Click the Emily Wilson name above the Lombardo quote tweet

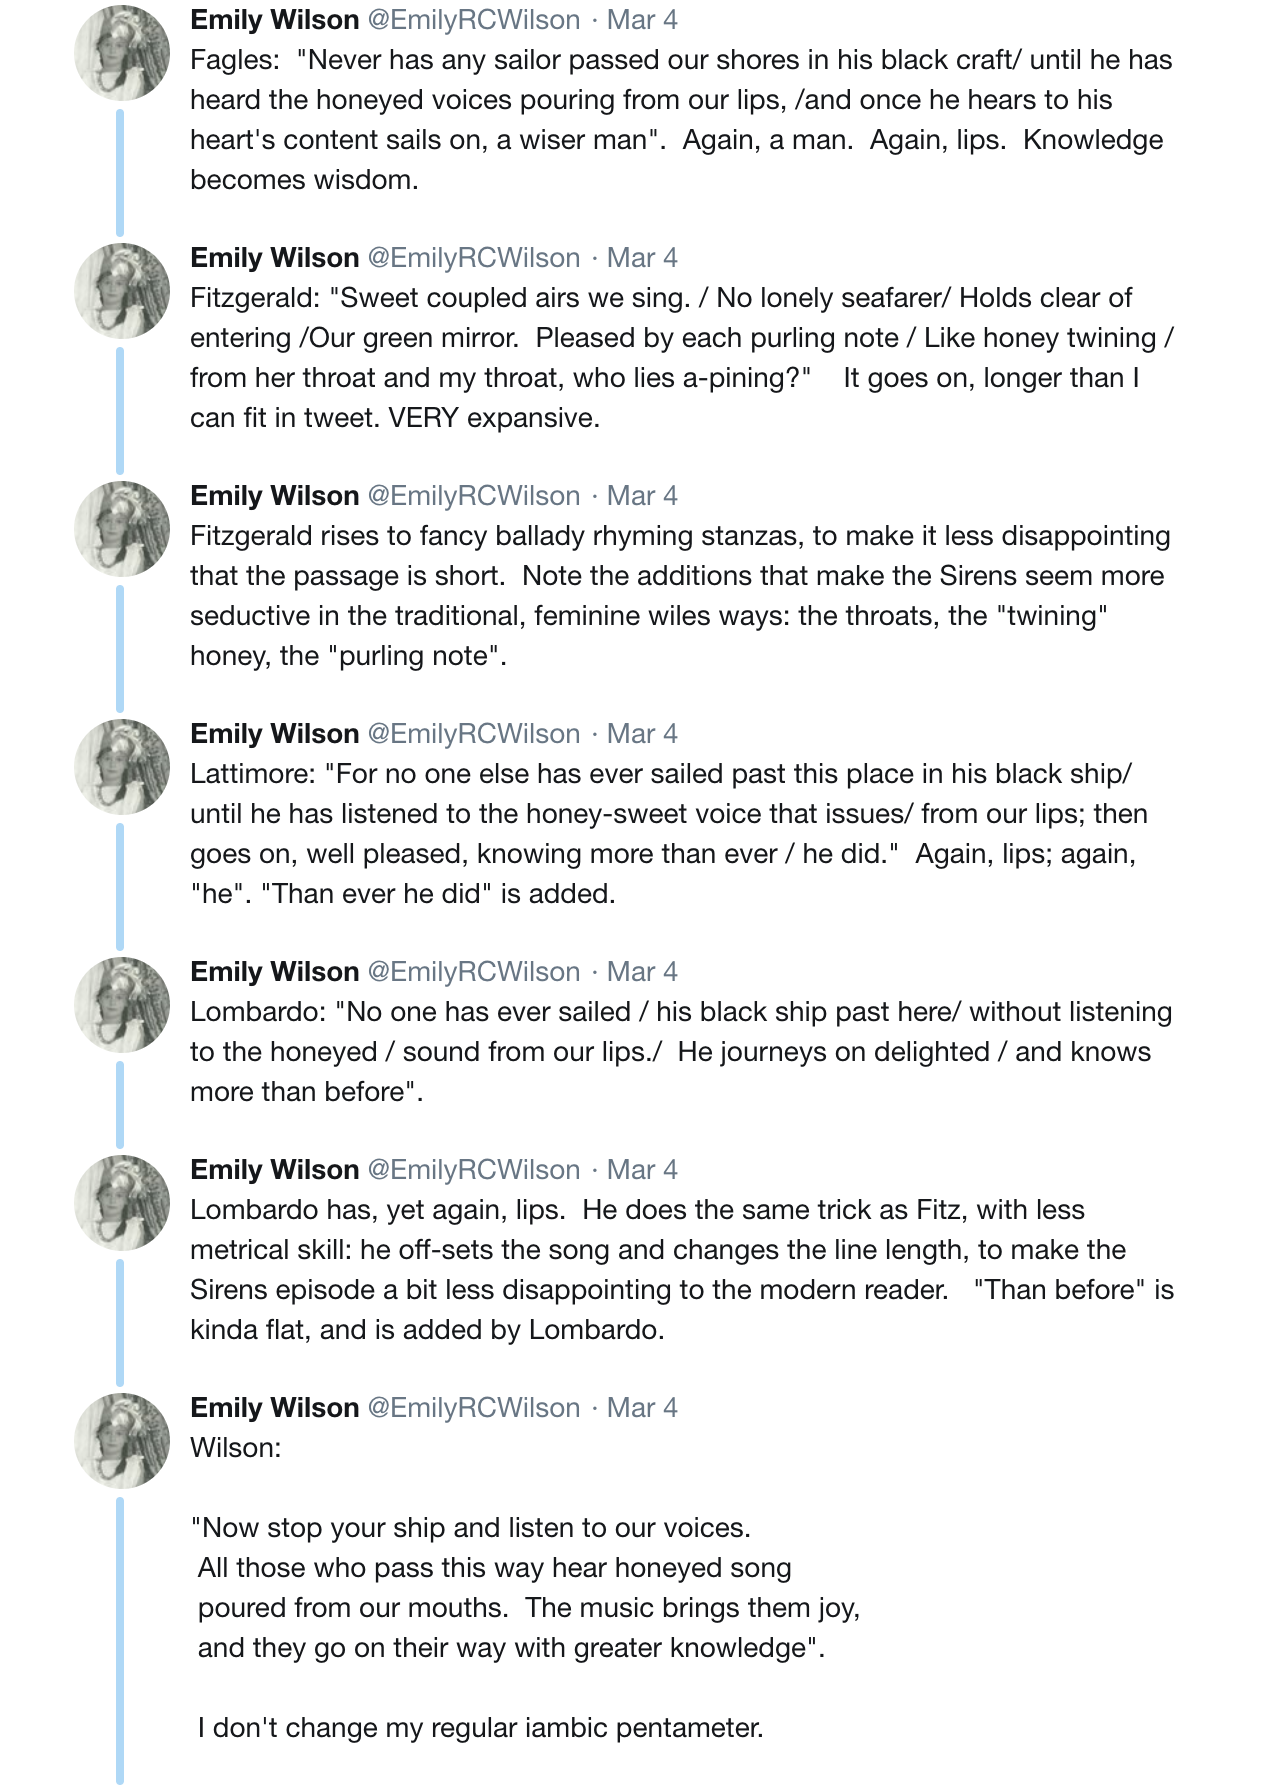point(274,972)
